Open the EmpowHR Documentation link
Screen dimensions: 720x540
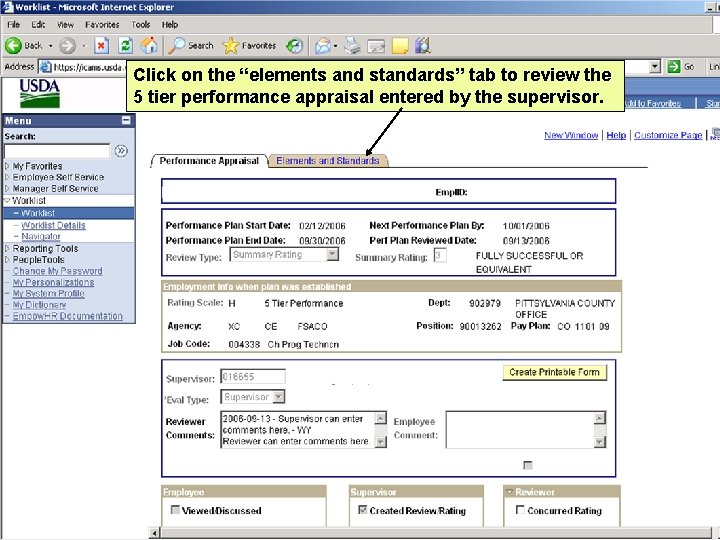[x=68, y=316]
